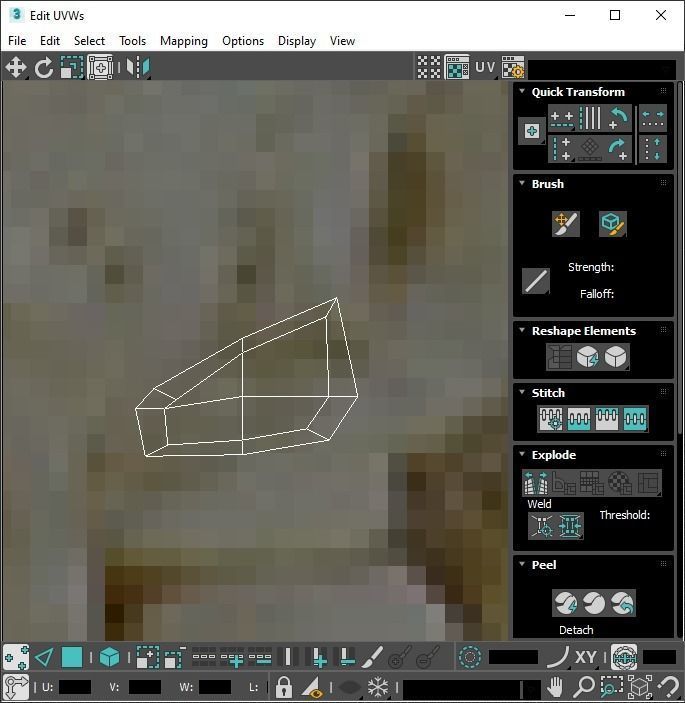685x703 pixels.
Task: Open the brush falloff type flyout
Action: pos(536,281)
